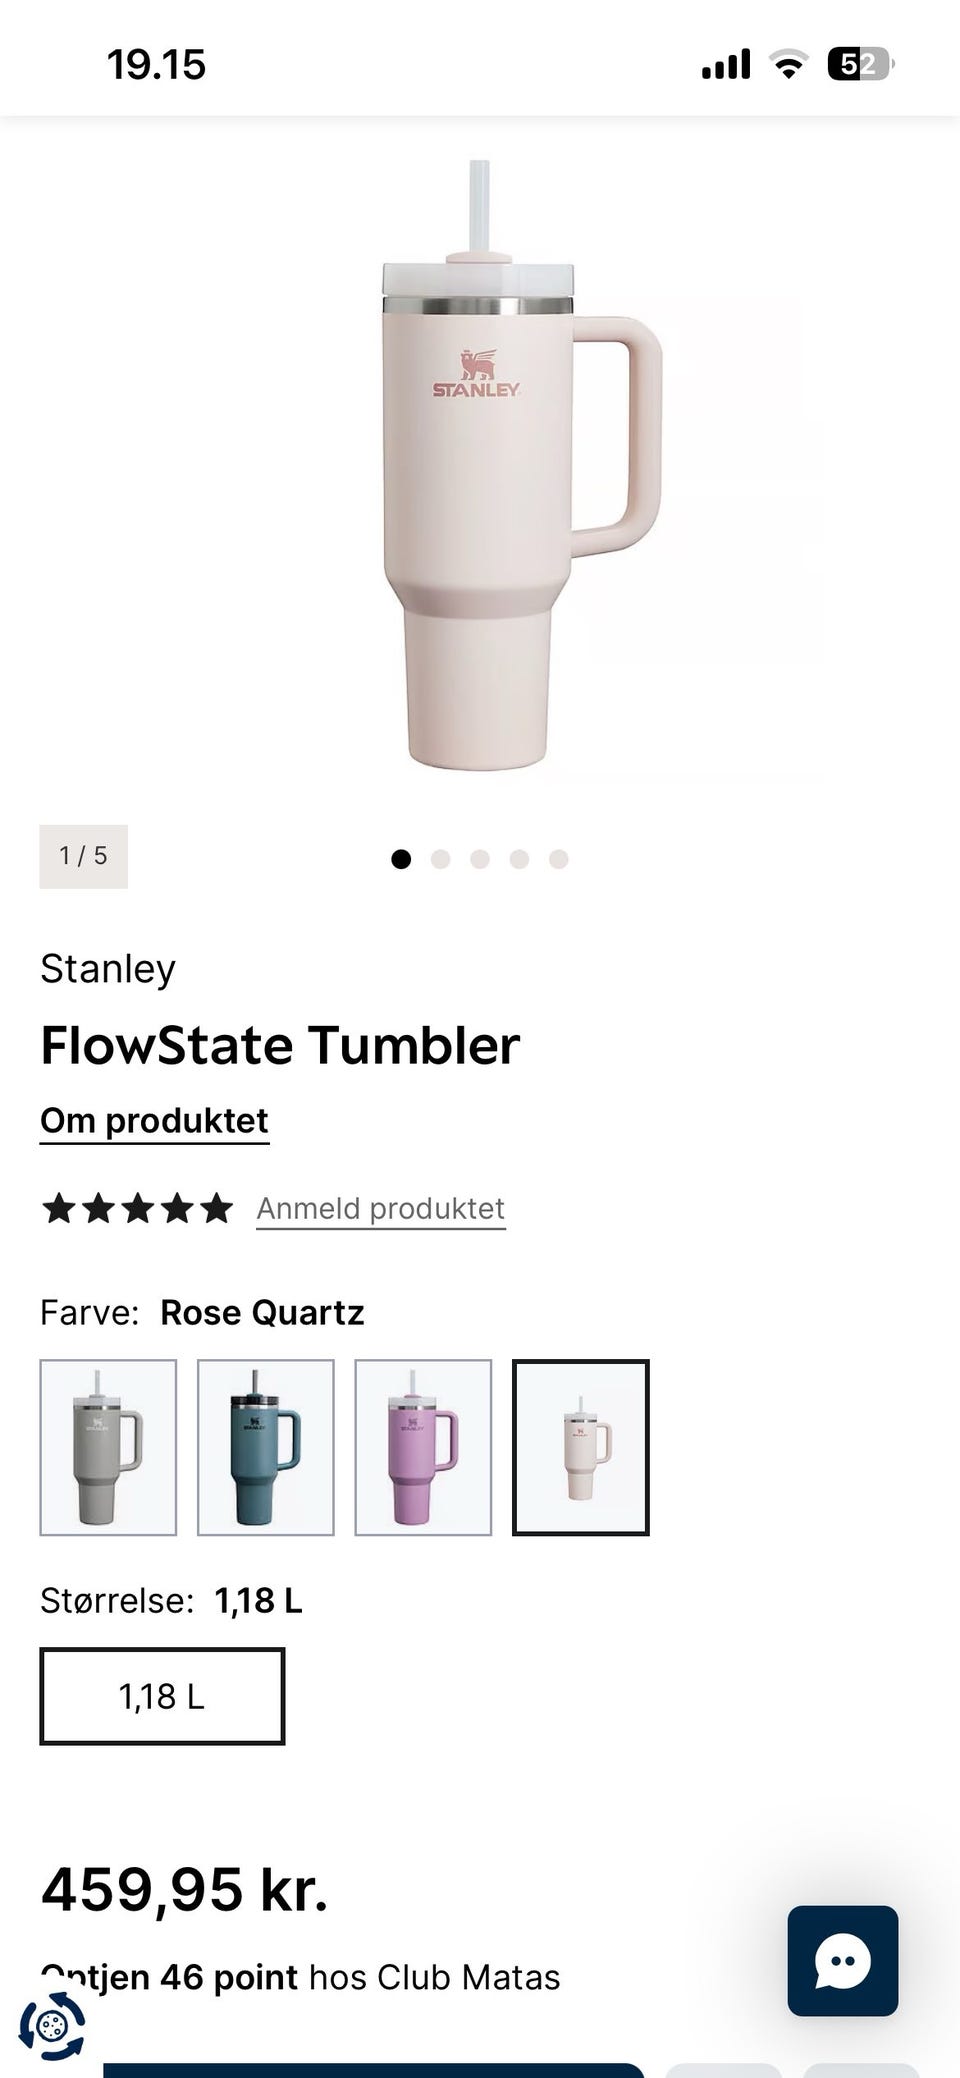
Task: Tap the Stanley logo on tumbler image
Action: point(476,376)
